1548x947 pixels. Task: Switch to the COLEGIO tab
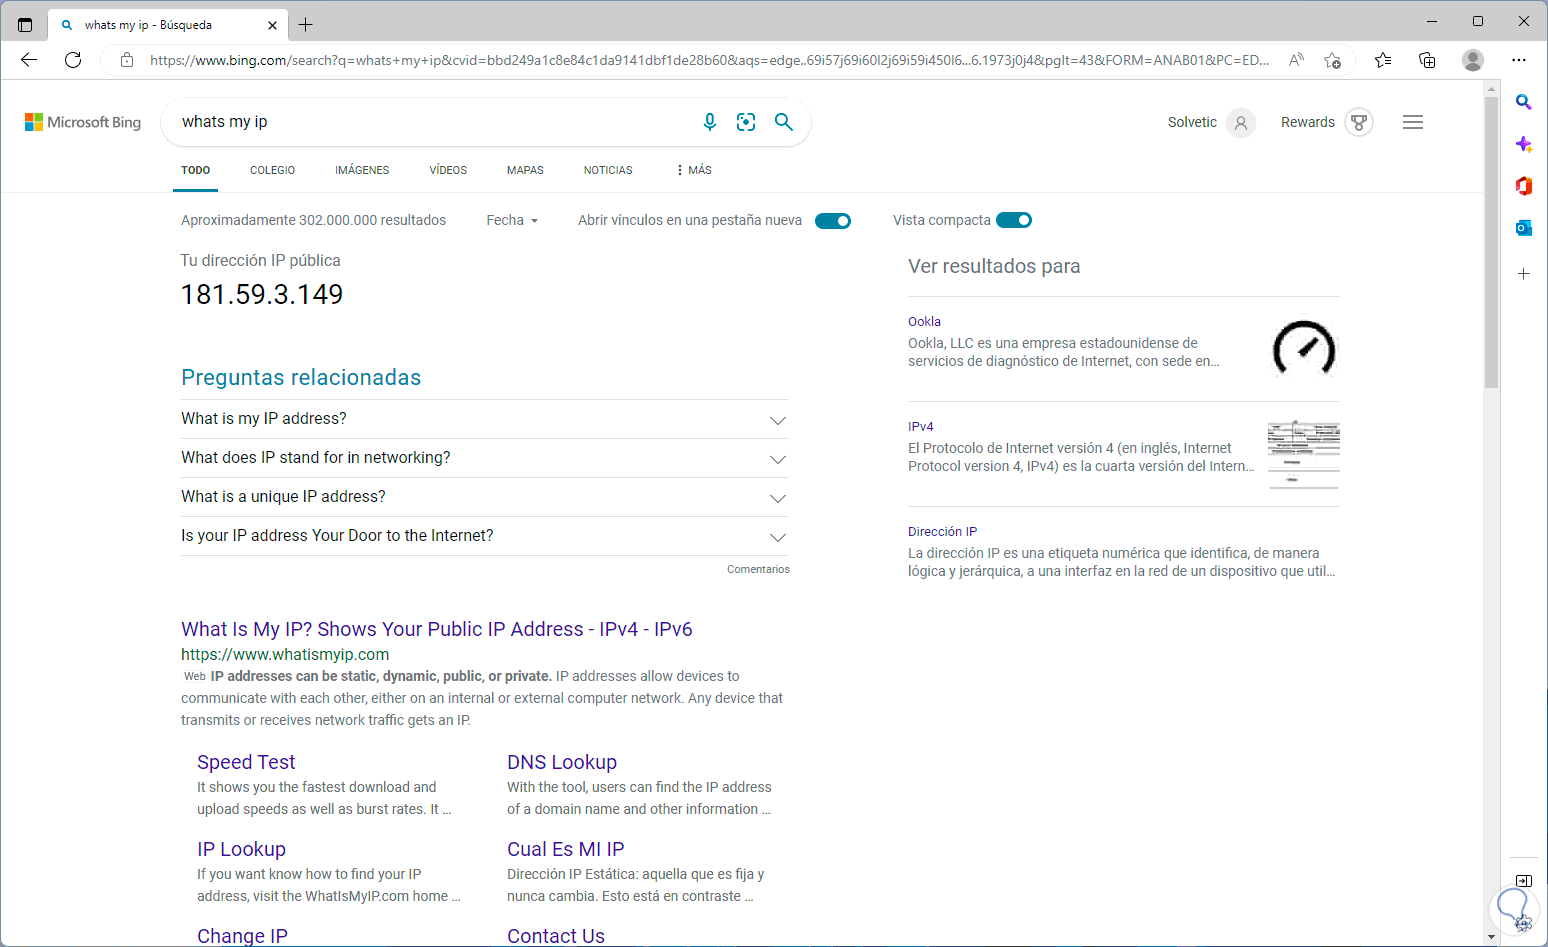point(272,170)
